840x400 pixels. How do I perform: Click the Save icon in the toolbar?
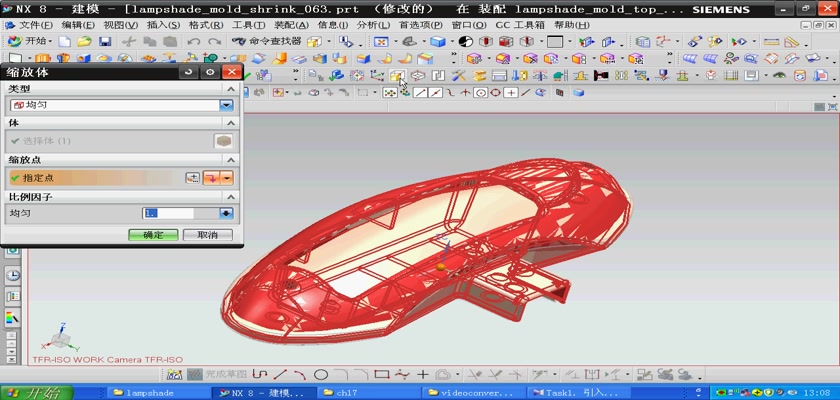coord(104,42)
